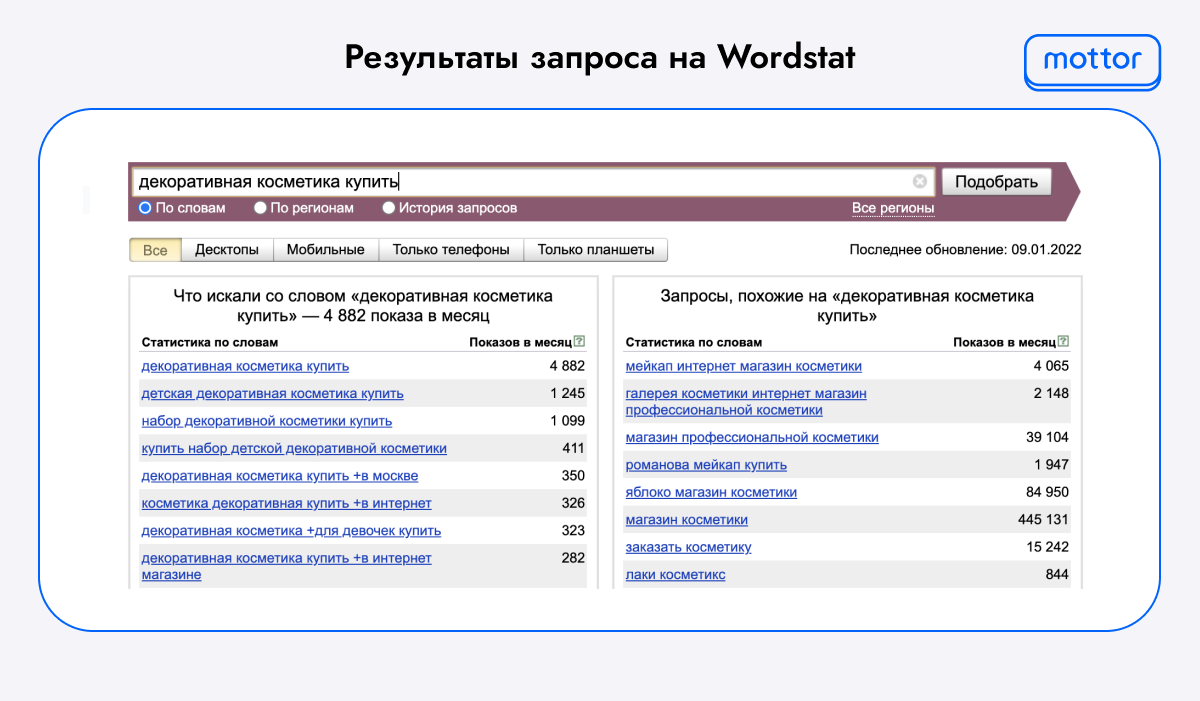Click the value '326' in the left table
Image resolution: width=1200 pixels, height=701 pixels.
(574, 503)
